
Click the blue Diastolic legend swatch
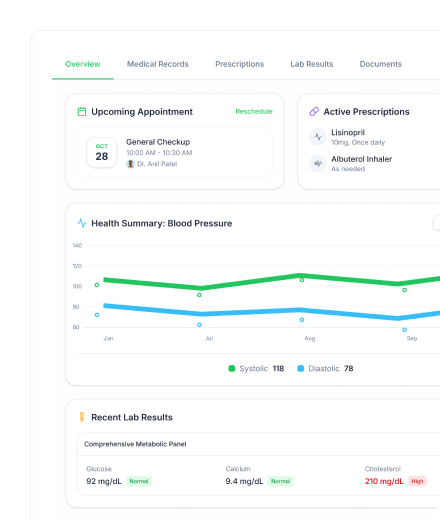pyautogui.click(x=301, y=368)
